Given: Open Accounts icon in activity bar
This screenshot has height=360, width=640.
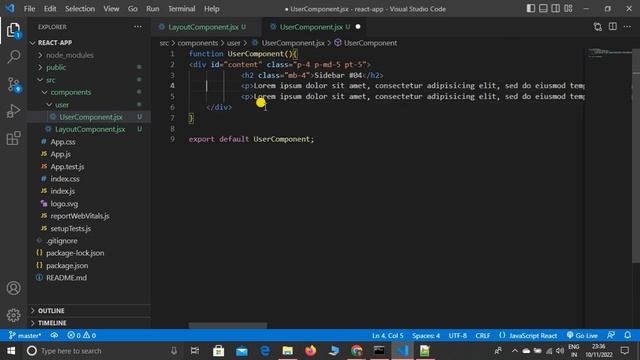Looking at the screenshot, I should pyautogui.click(x=13, y=288).
